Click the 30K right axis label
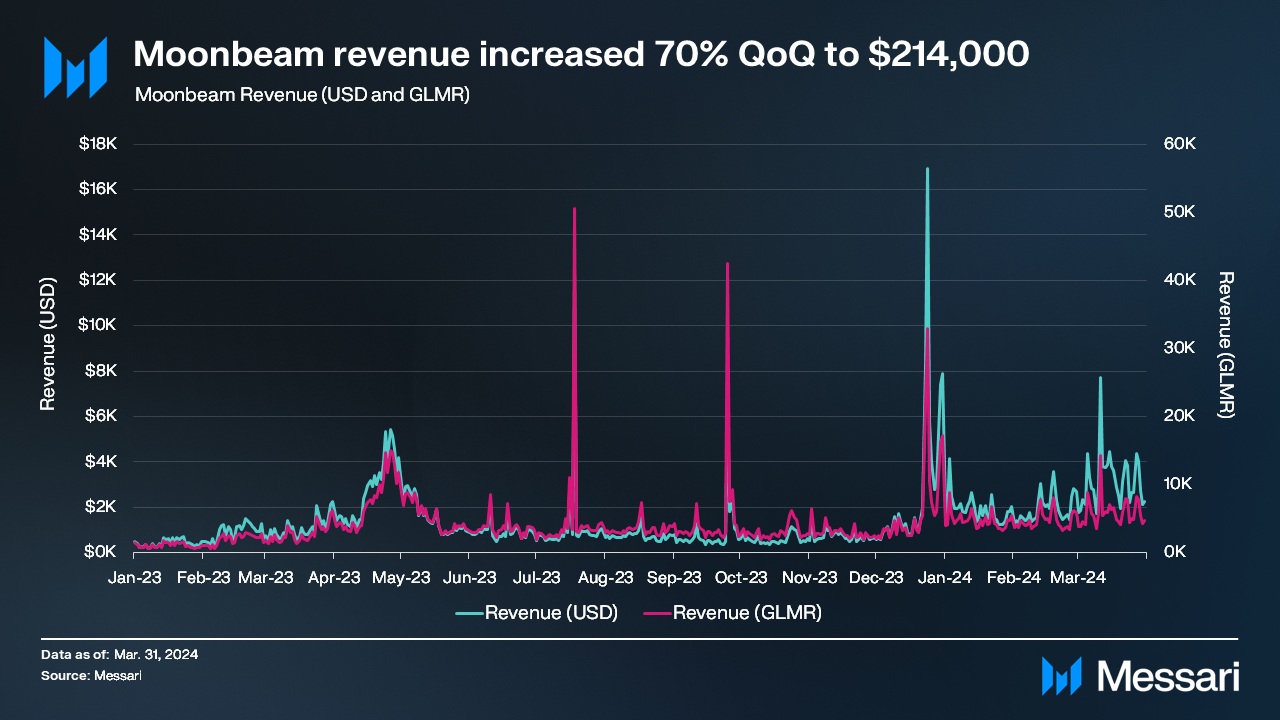 pyautogui.click(x=1180, y=348)
